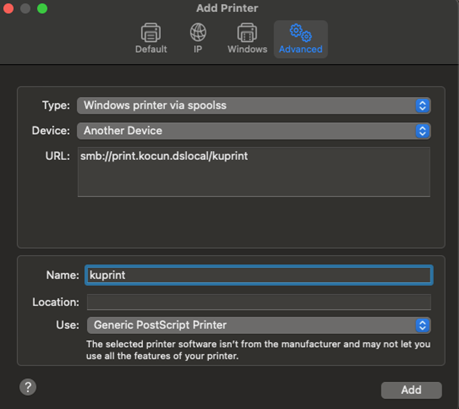Select the Default printer icon
This screenshot has width=459, height=409.
click(151, 33)
